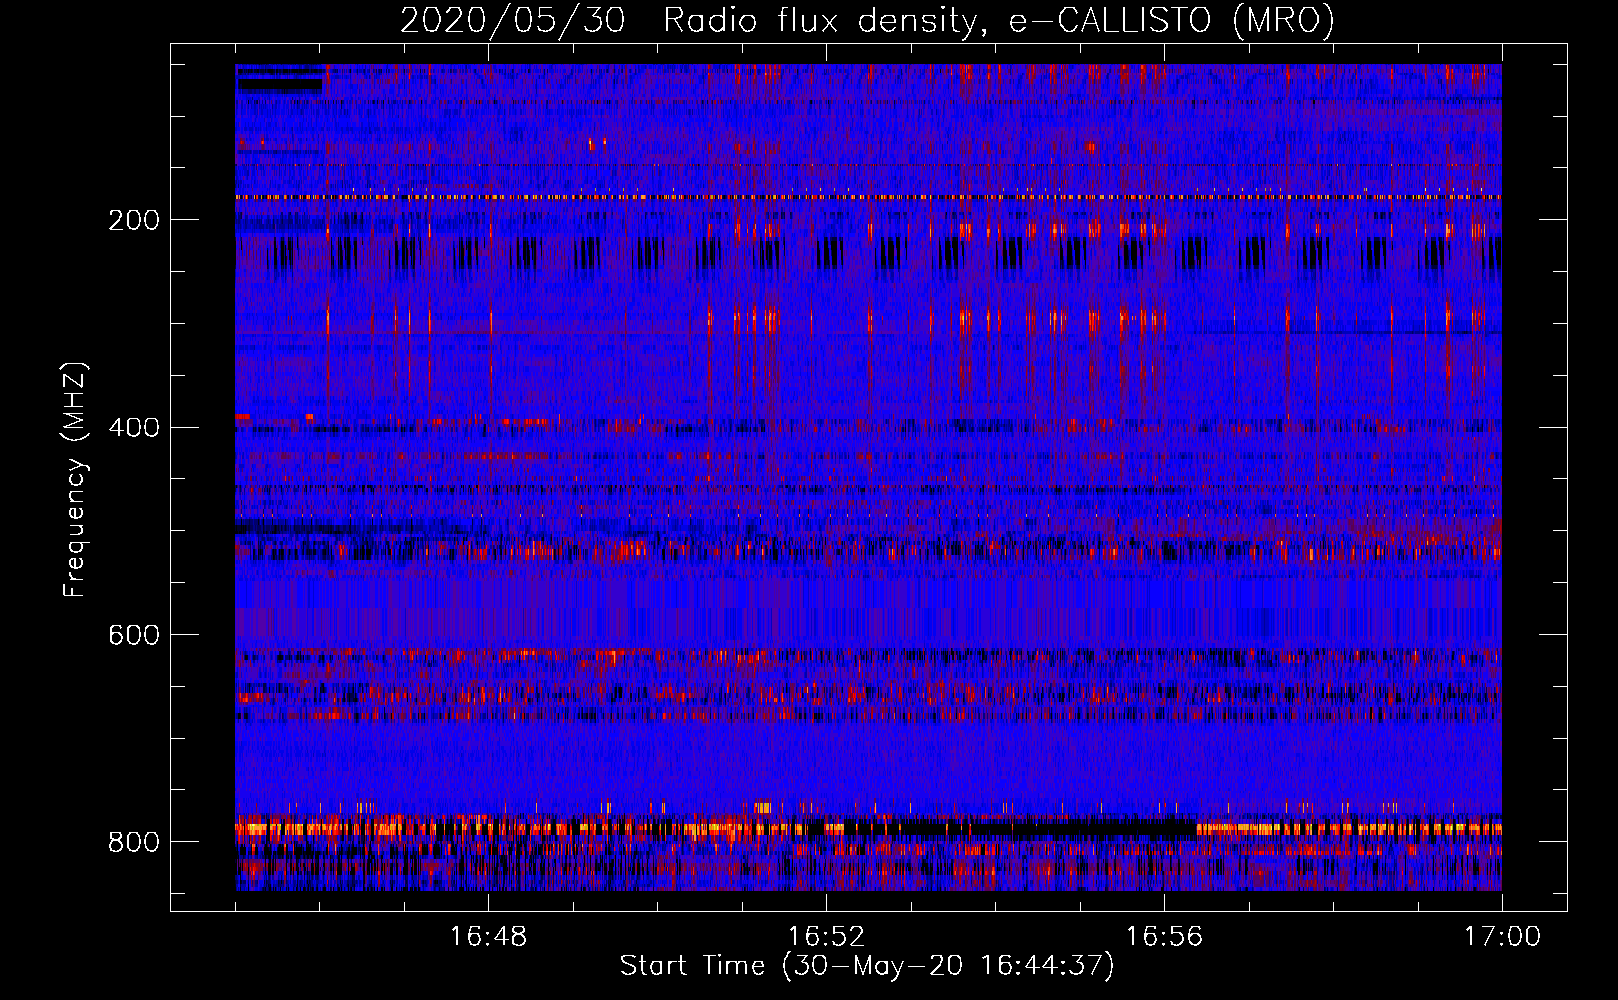This screenshot has width=1618, height=1000.
Task: Click the 16:52 time tick label
Action: point(826,937)
